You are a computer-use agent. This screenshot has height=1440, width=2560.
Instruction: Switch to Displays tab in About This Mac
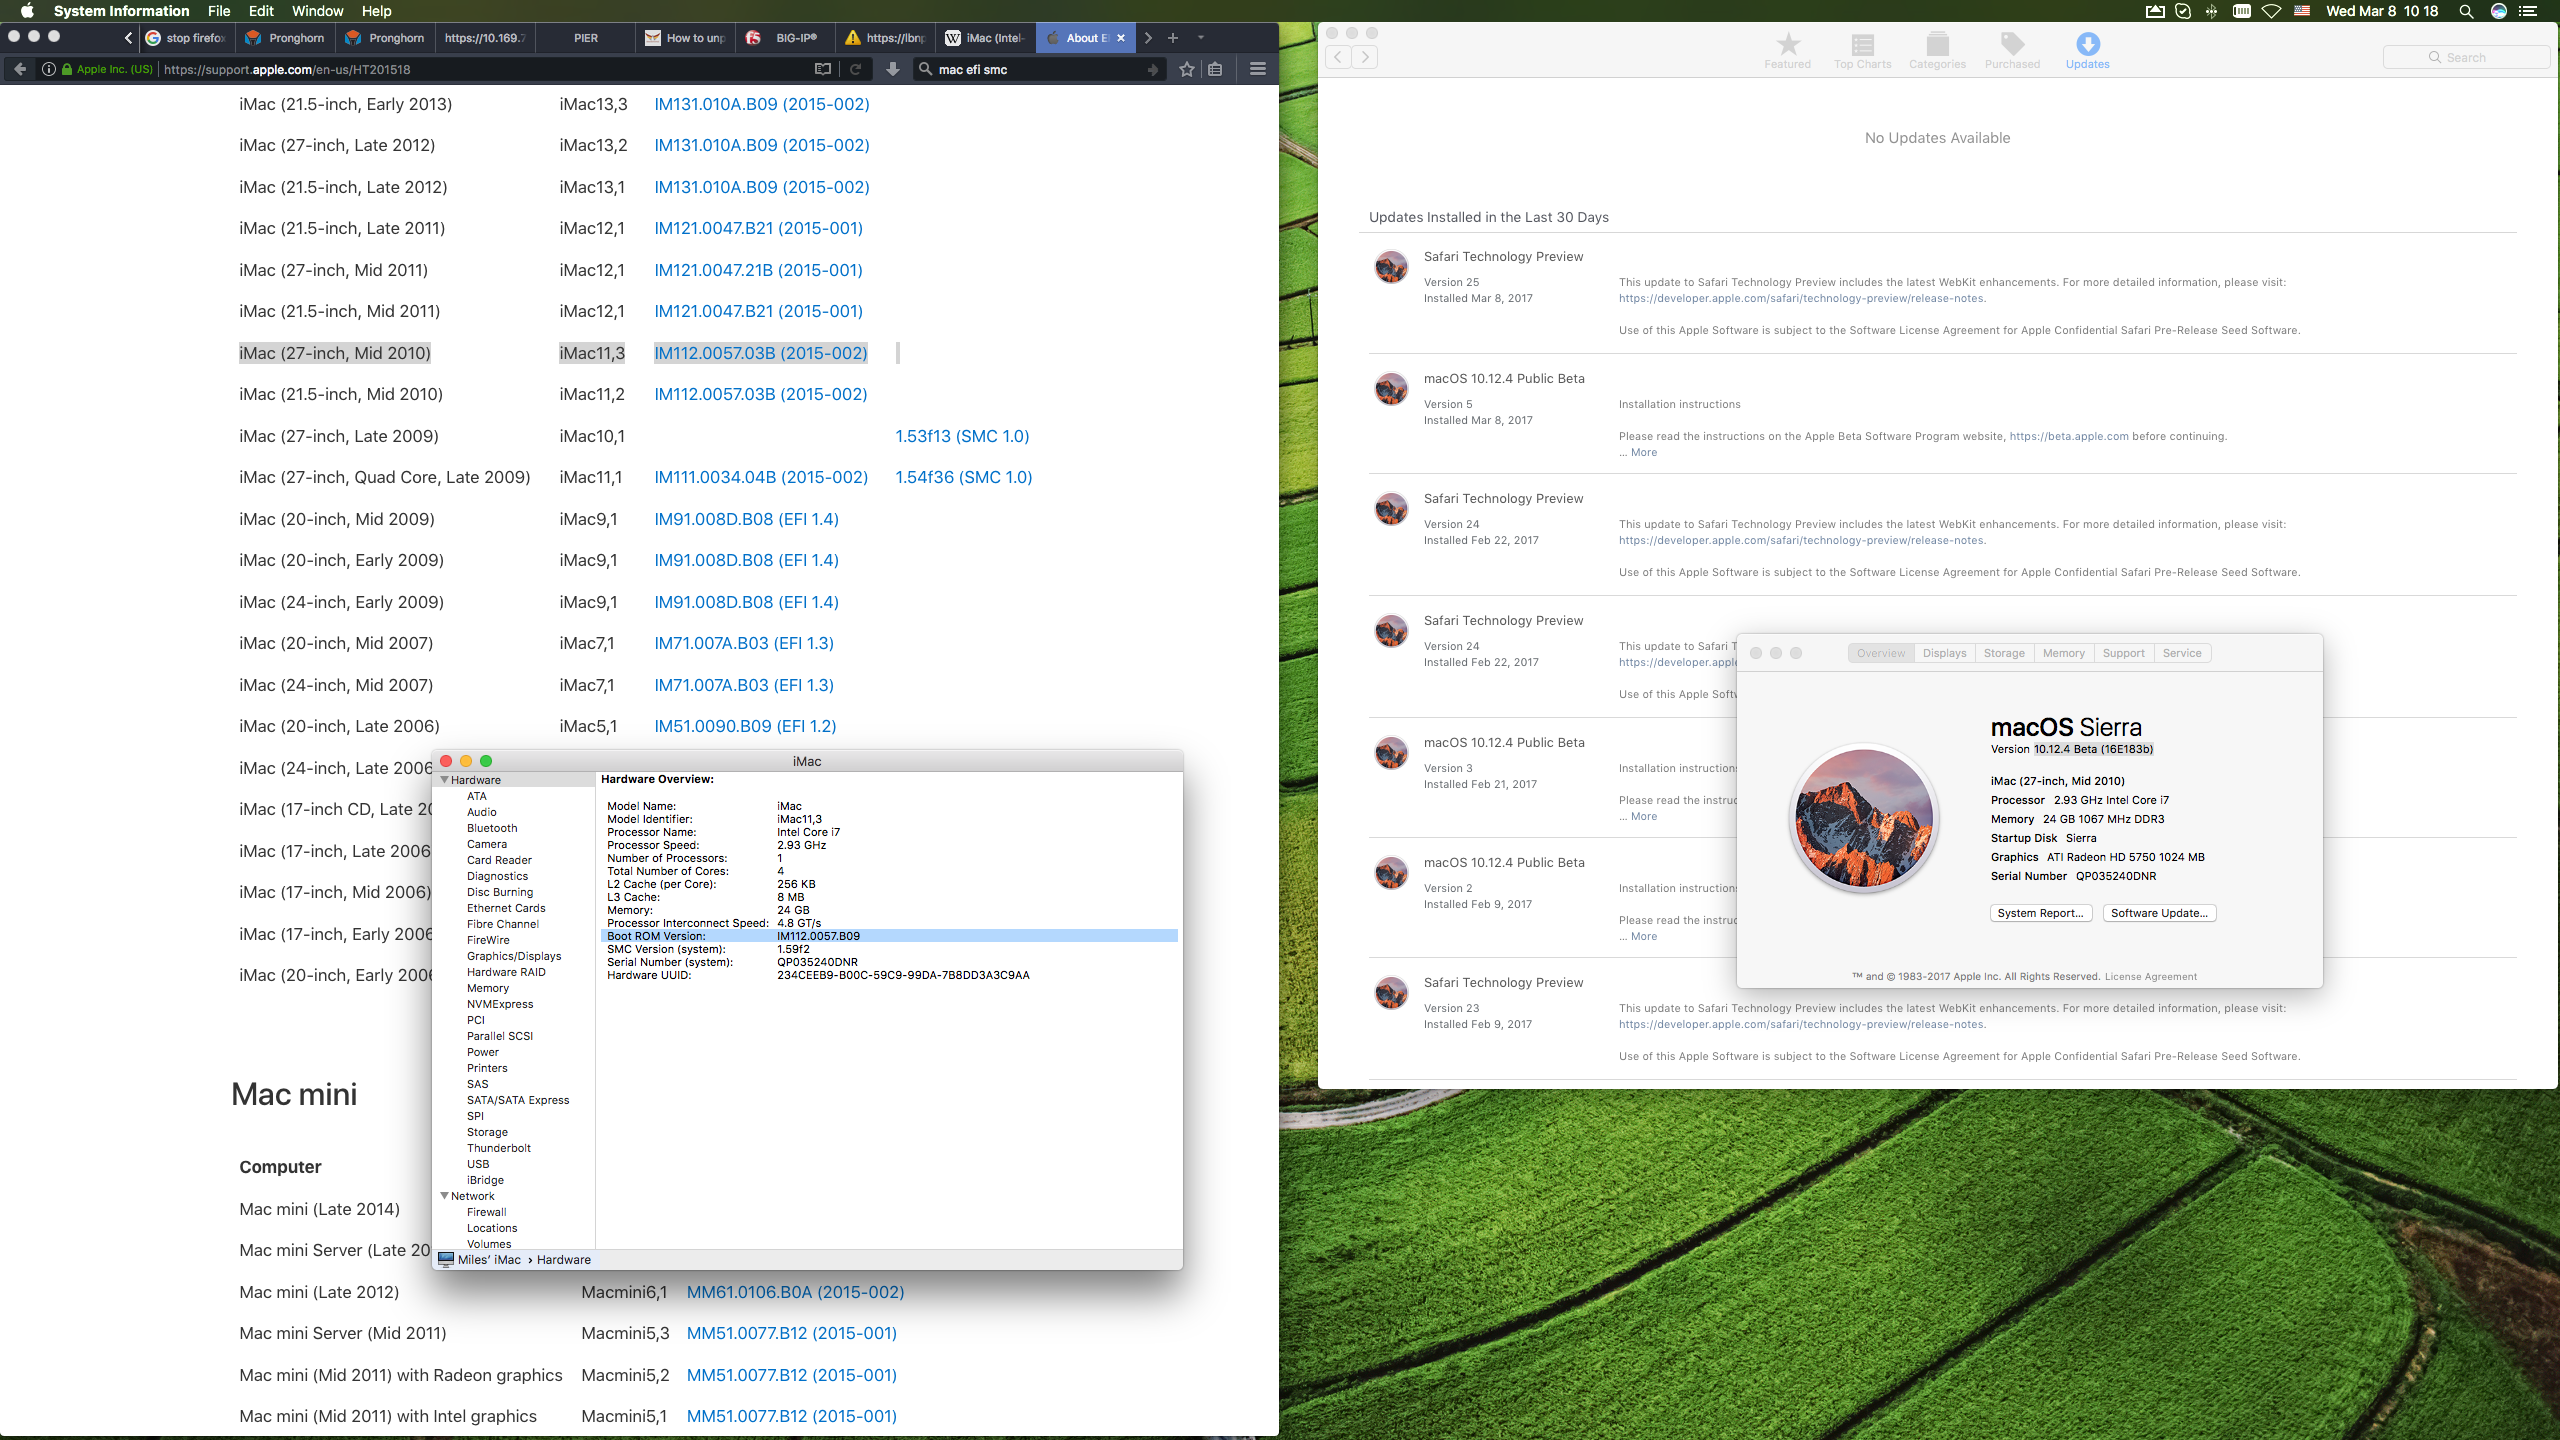coord(1944,653)
